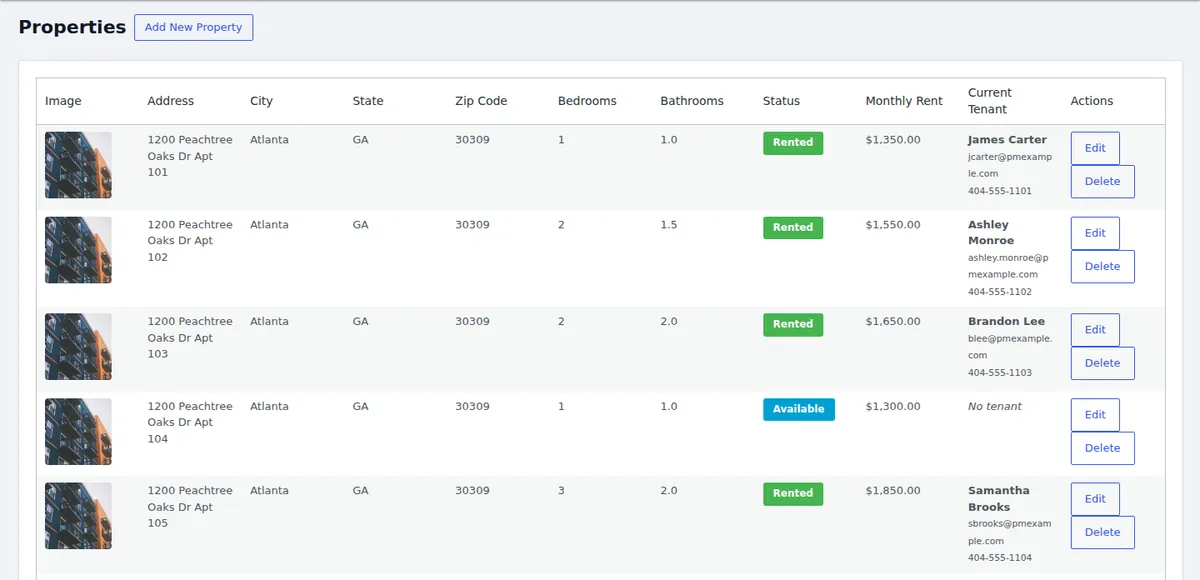Edit the Apt 101 property
The height and width of the screenshot is (580, 1200).
tap(1095, 148)
